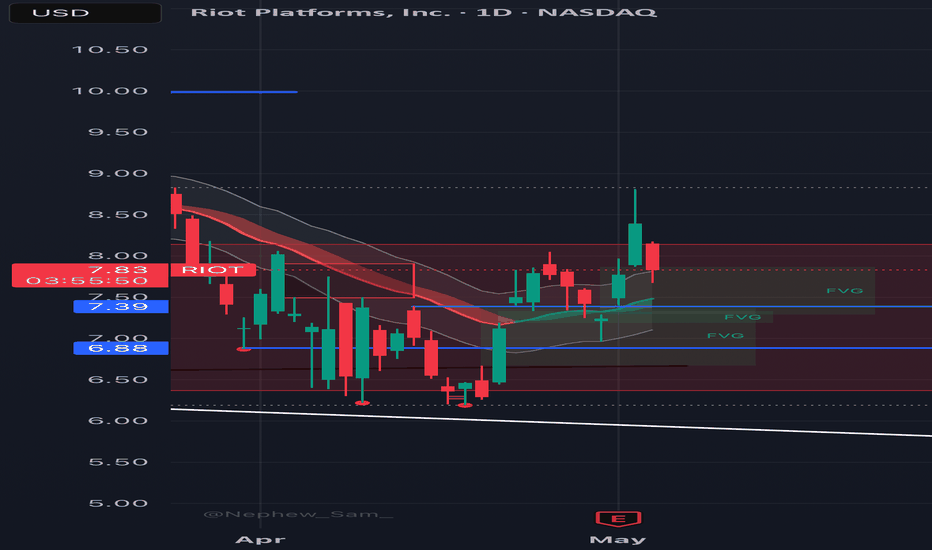Click the 6.00 price axis label
This screenshot has height=550, width=932.
click(x=118, y=421)
